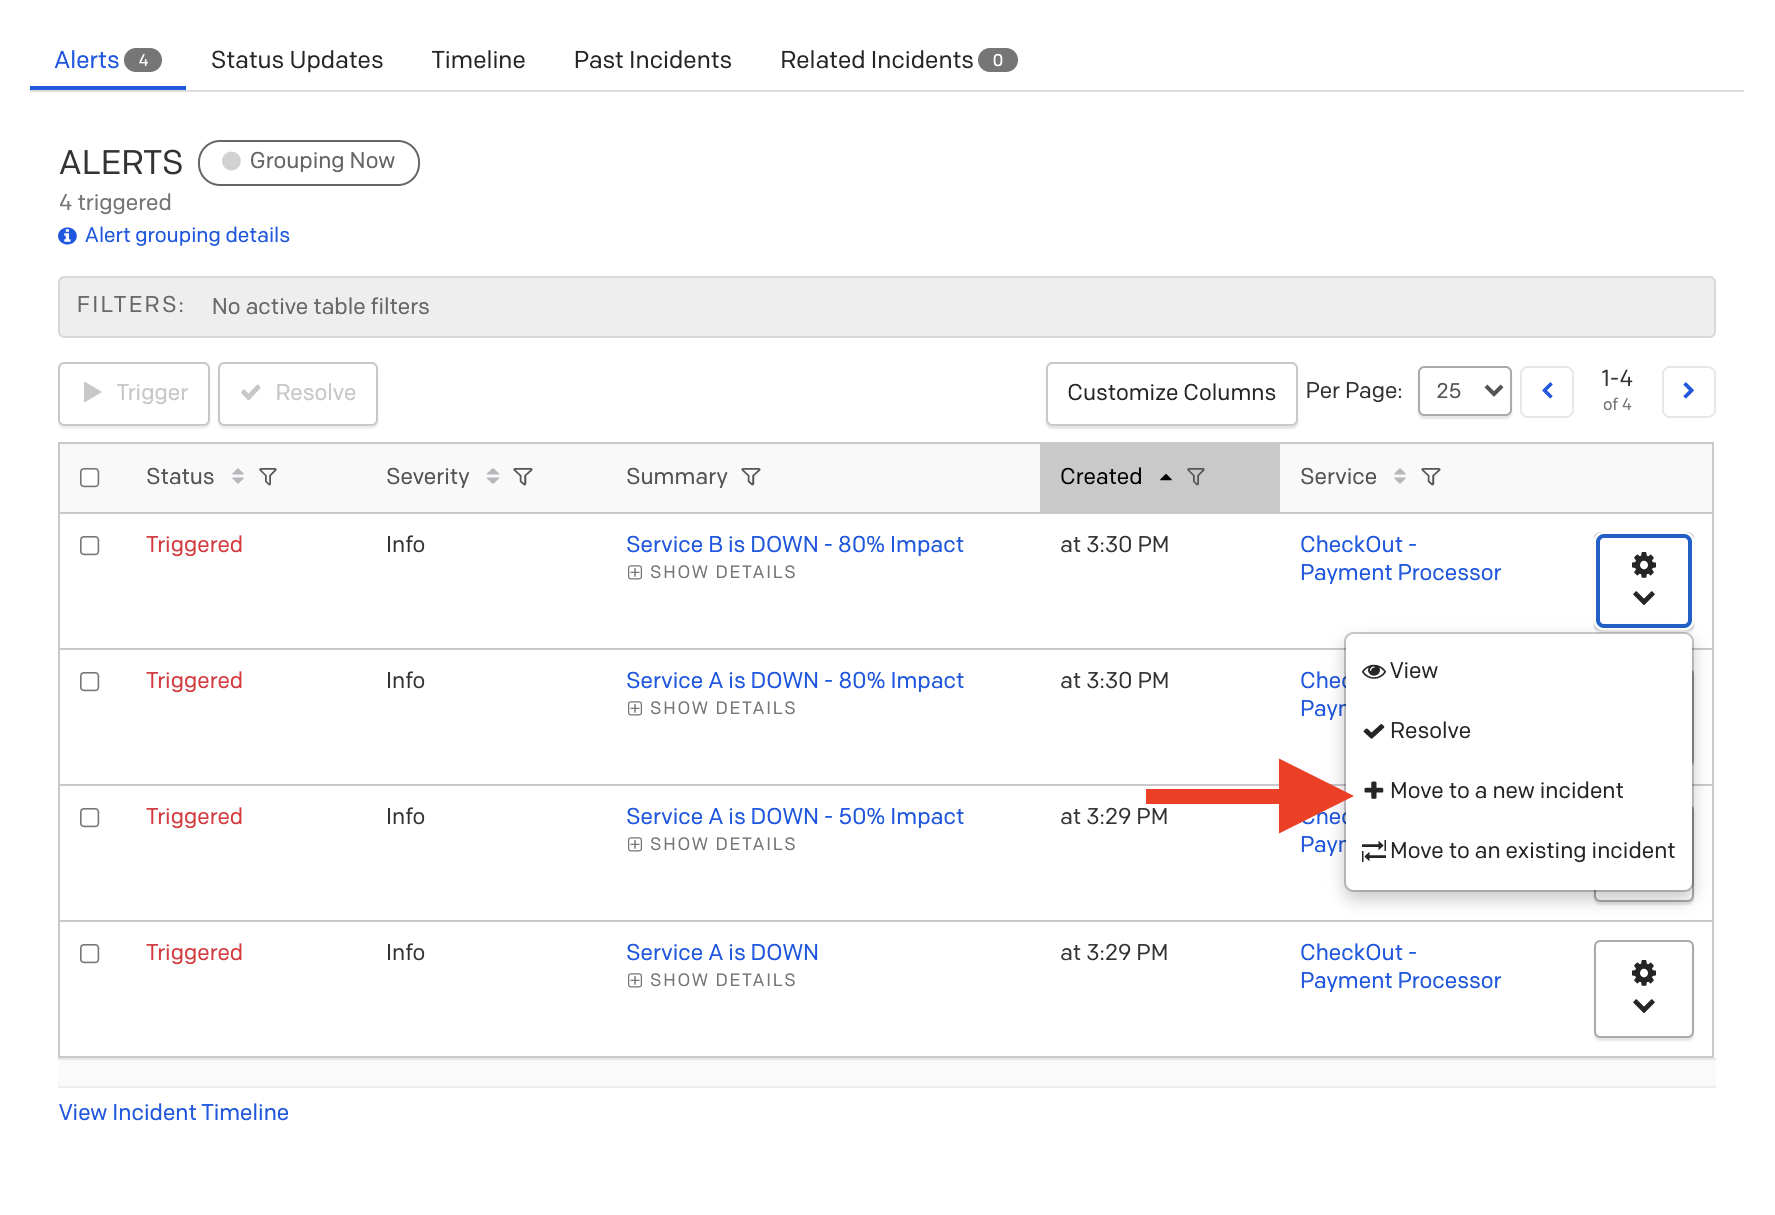Image resolution: width=1775 pixels, height=1215 pixels.
Task: Filter the Status column
Action: tap(268, 477)
